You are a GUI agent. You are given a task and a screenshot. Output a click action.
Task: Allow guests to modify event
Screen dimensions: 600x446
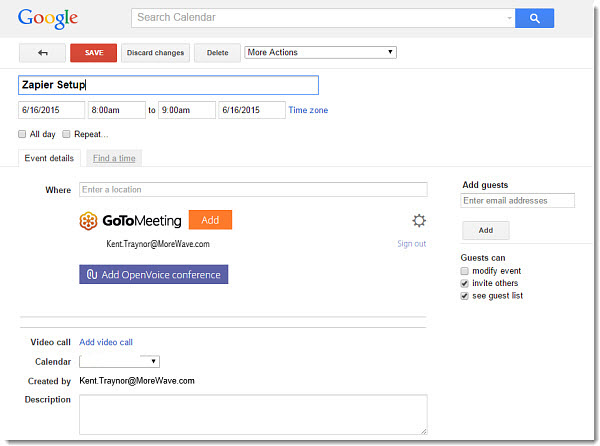point(465,271)
